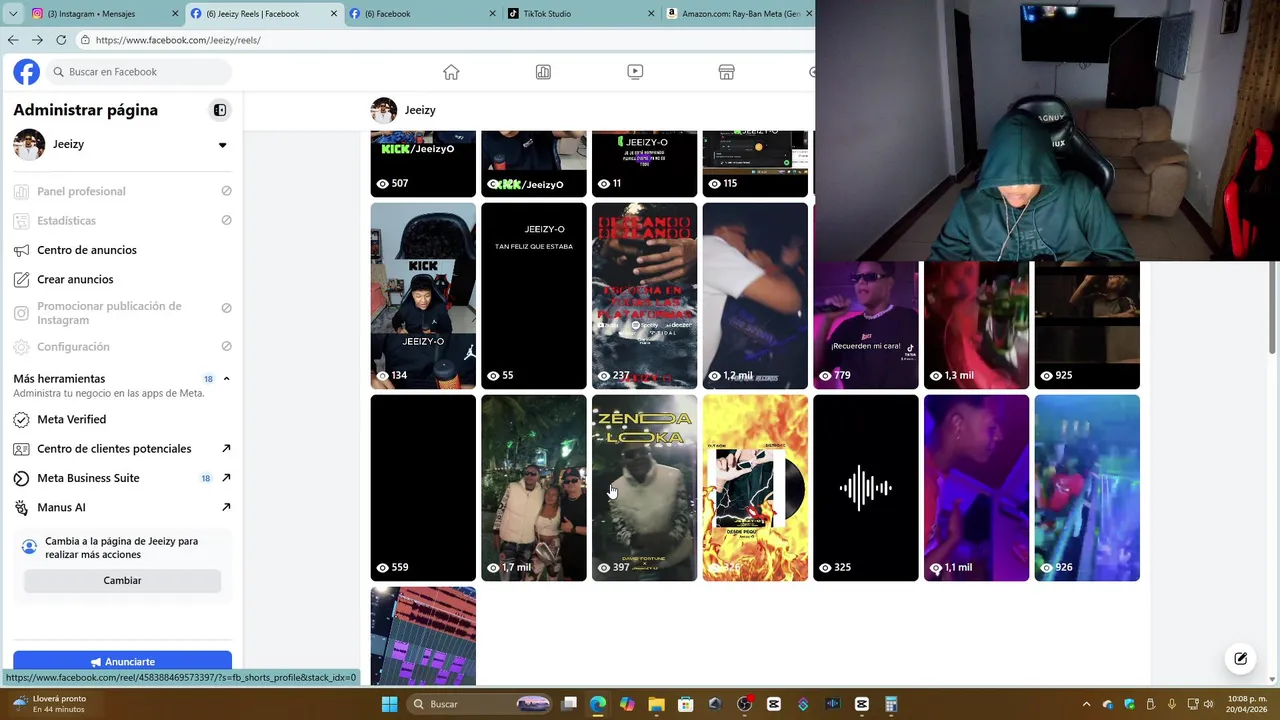Open Microsoft Store from the taskbar
The height and width of the screenshot is (720, 1280).
pyautogui.click(x=686, y=704)
